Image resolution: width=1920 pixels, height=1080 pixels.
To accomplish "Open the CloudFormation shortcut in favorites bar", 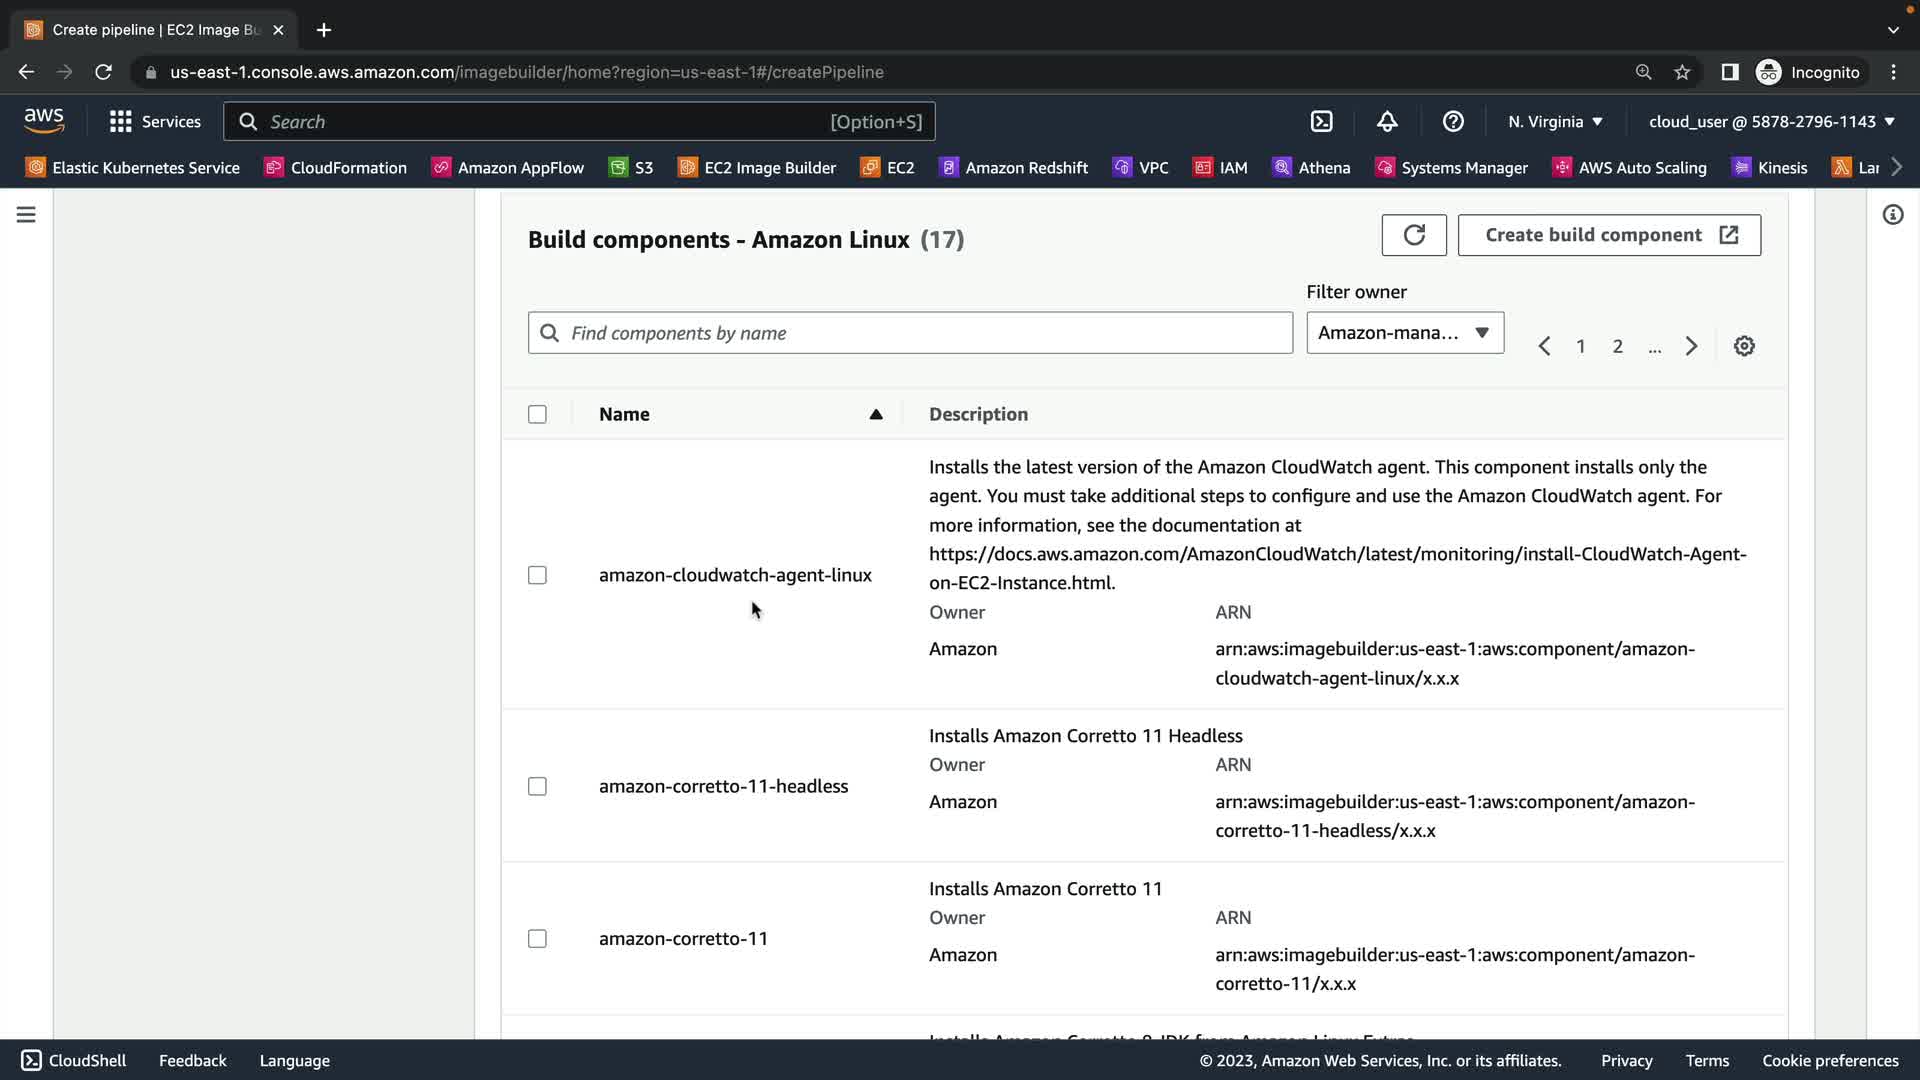I will pos(335,168).
